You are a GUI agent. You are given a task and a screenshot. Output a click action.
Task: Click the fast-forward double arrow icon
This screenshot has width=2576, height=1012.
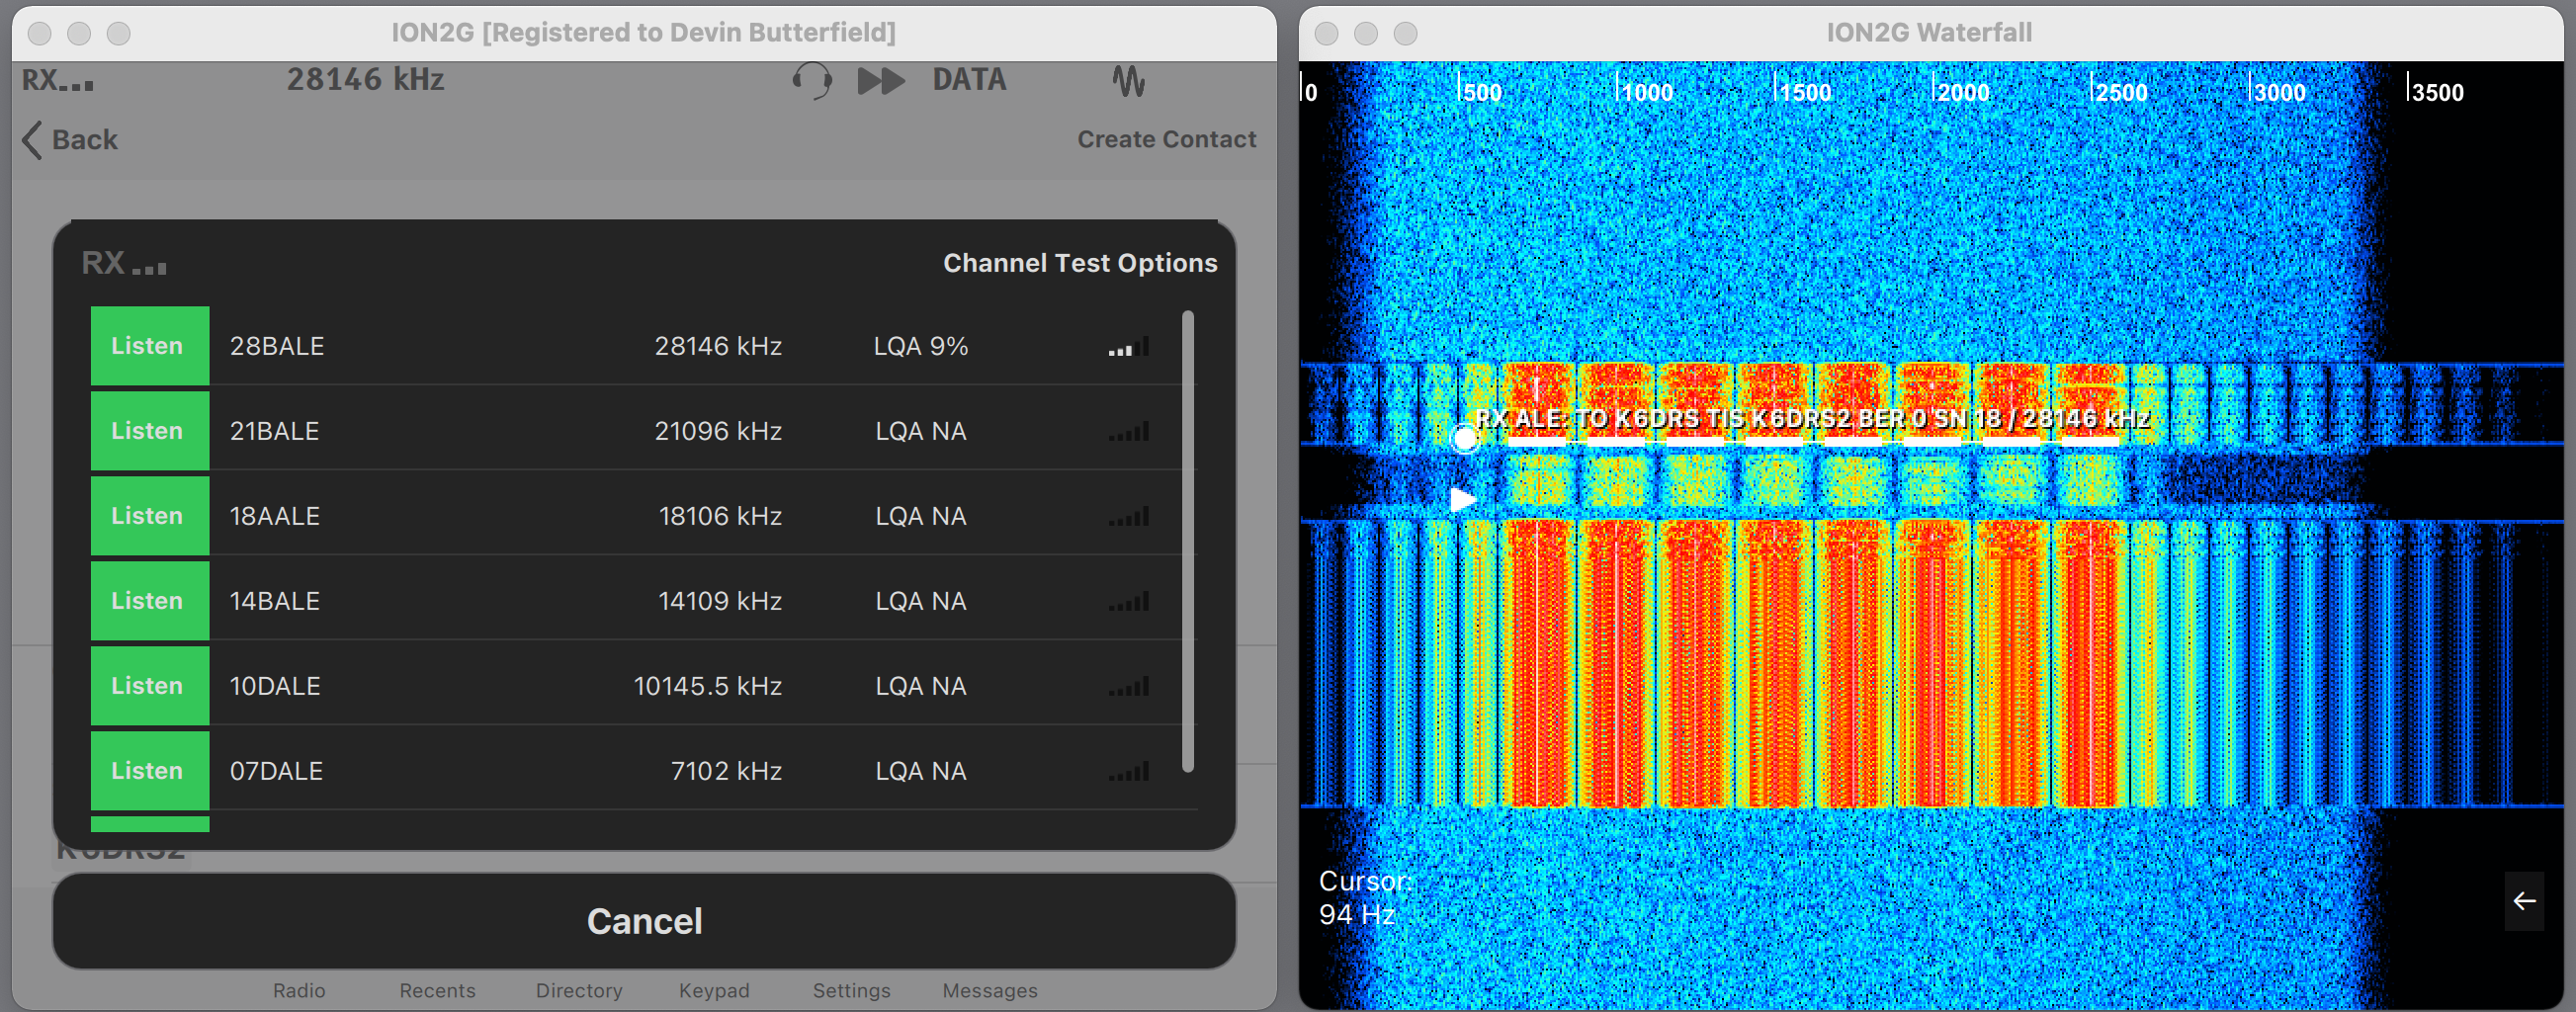[x=881, y=80]
